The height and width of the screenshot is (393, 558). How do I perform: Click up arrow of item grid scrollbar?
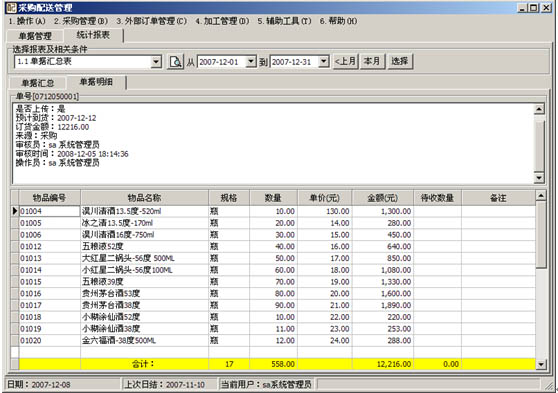tap(541, 195)
